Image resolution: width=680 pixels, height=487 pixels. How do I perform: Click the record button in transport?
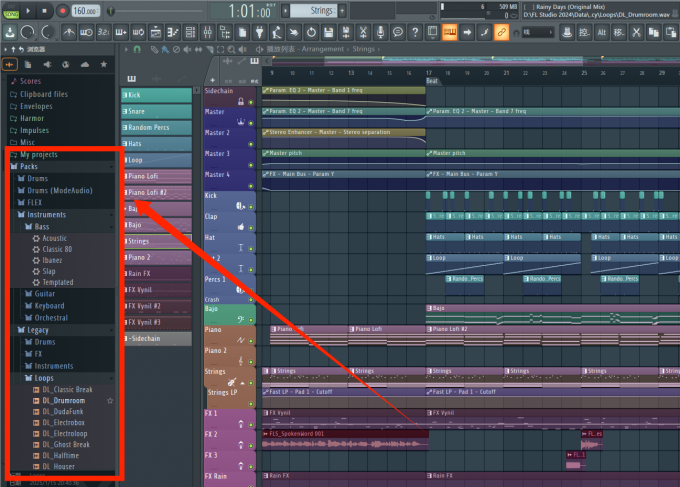coord(62,11)
